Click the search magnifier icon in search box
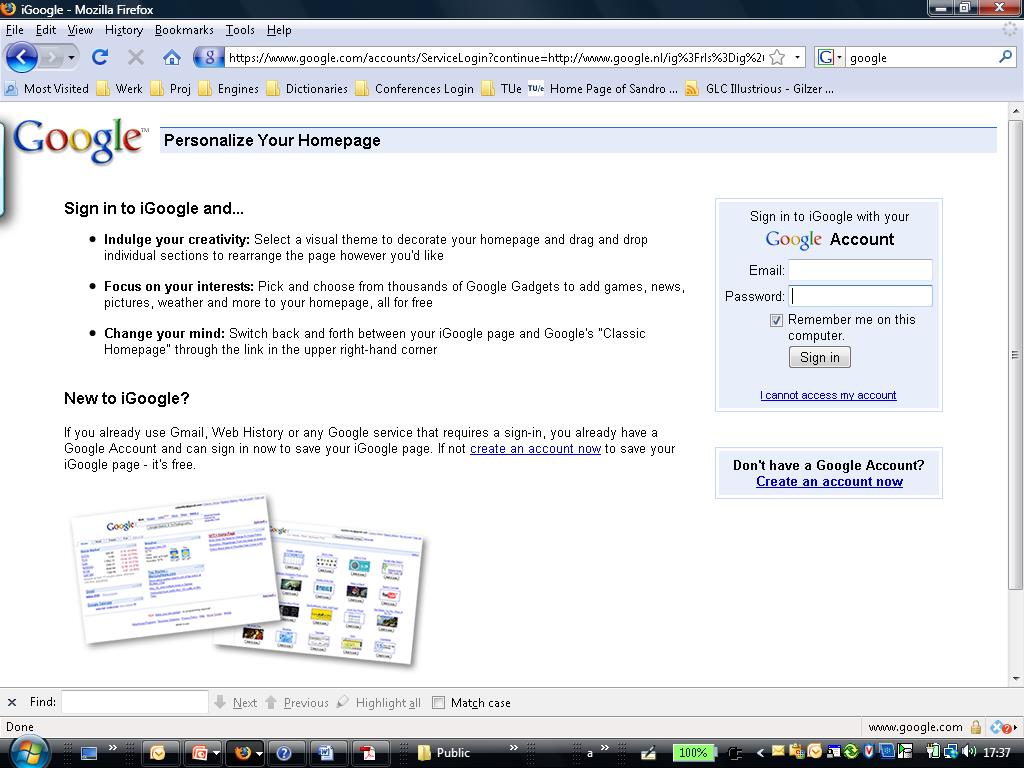 coord(1006,57)
